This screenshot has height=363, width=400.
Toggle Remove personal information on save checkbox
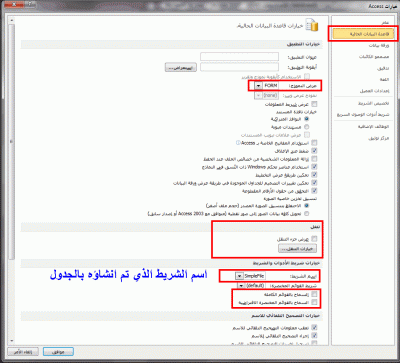pos(314,159)
